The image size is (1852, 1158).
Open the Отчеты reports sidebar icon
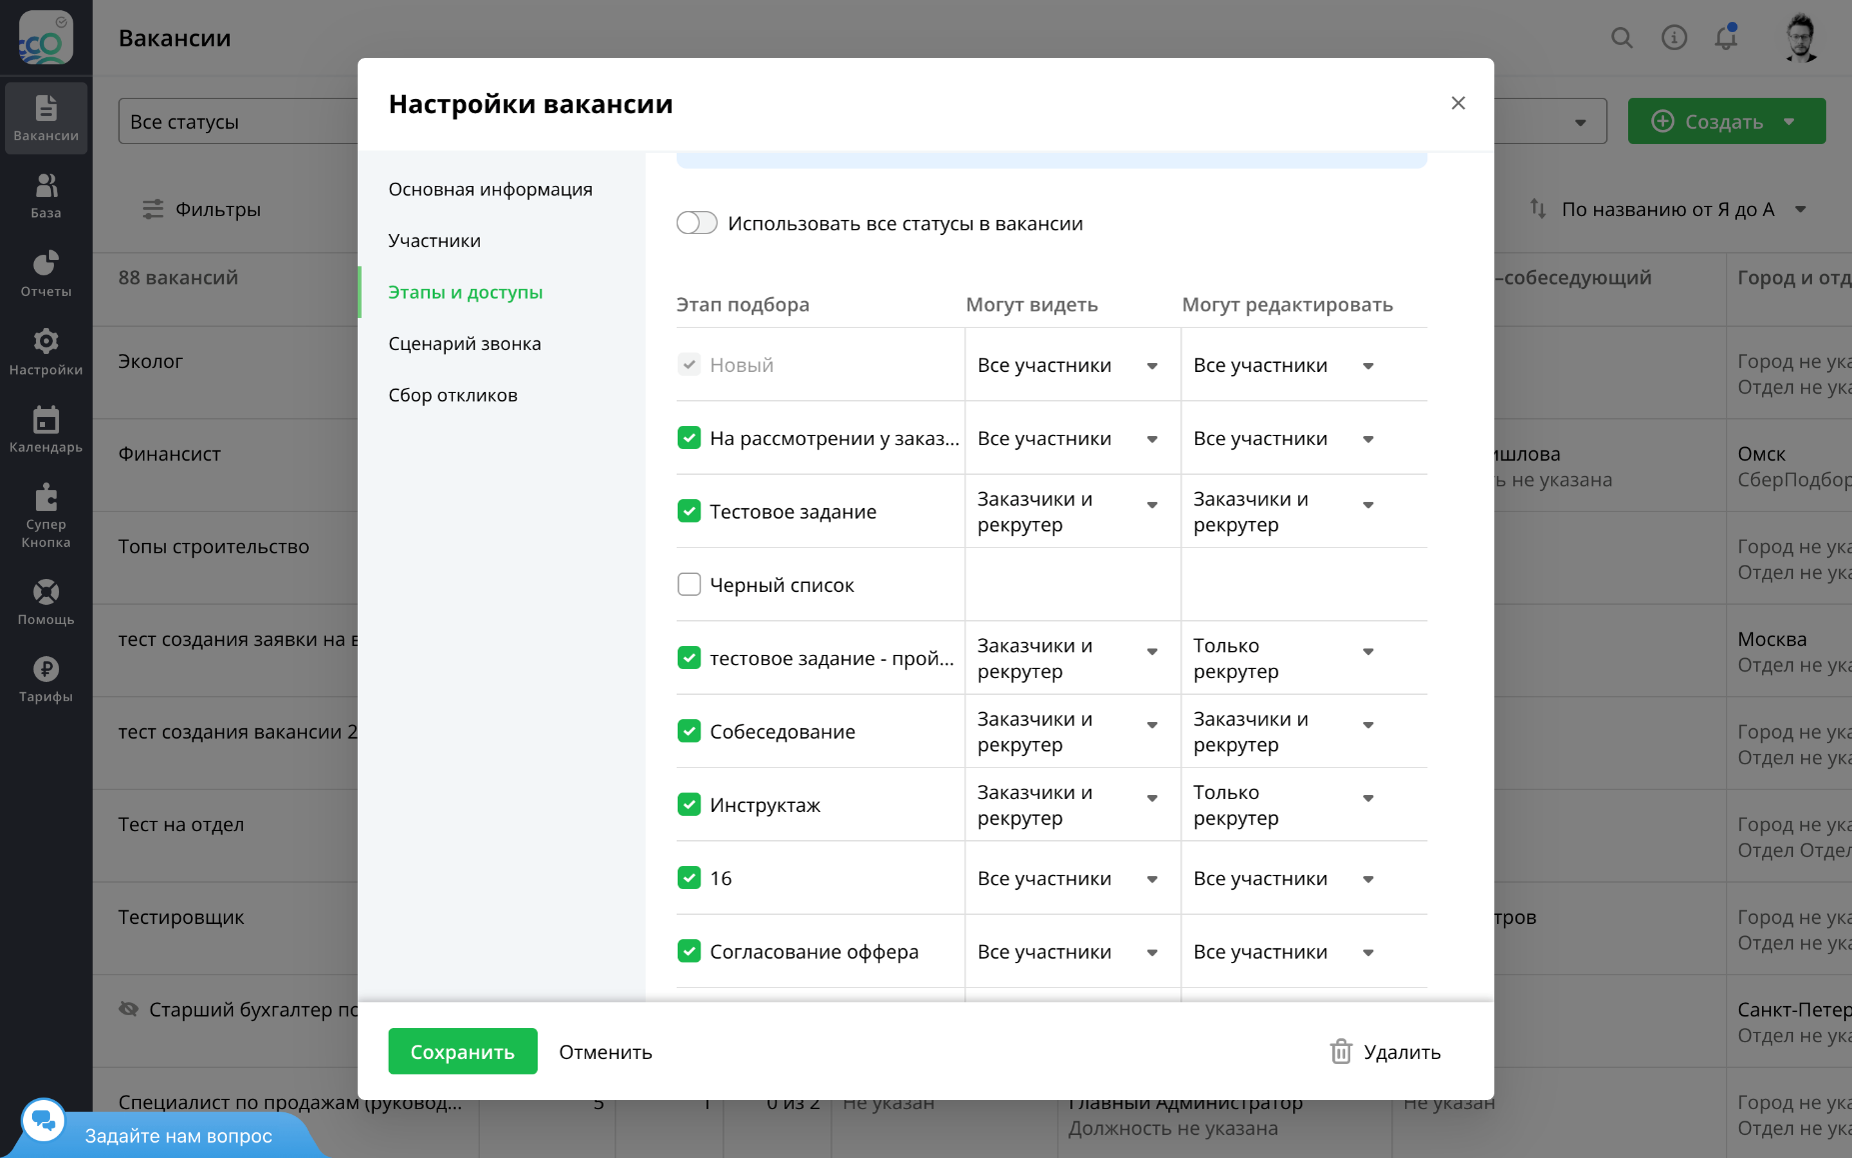(46, 264)
